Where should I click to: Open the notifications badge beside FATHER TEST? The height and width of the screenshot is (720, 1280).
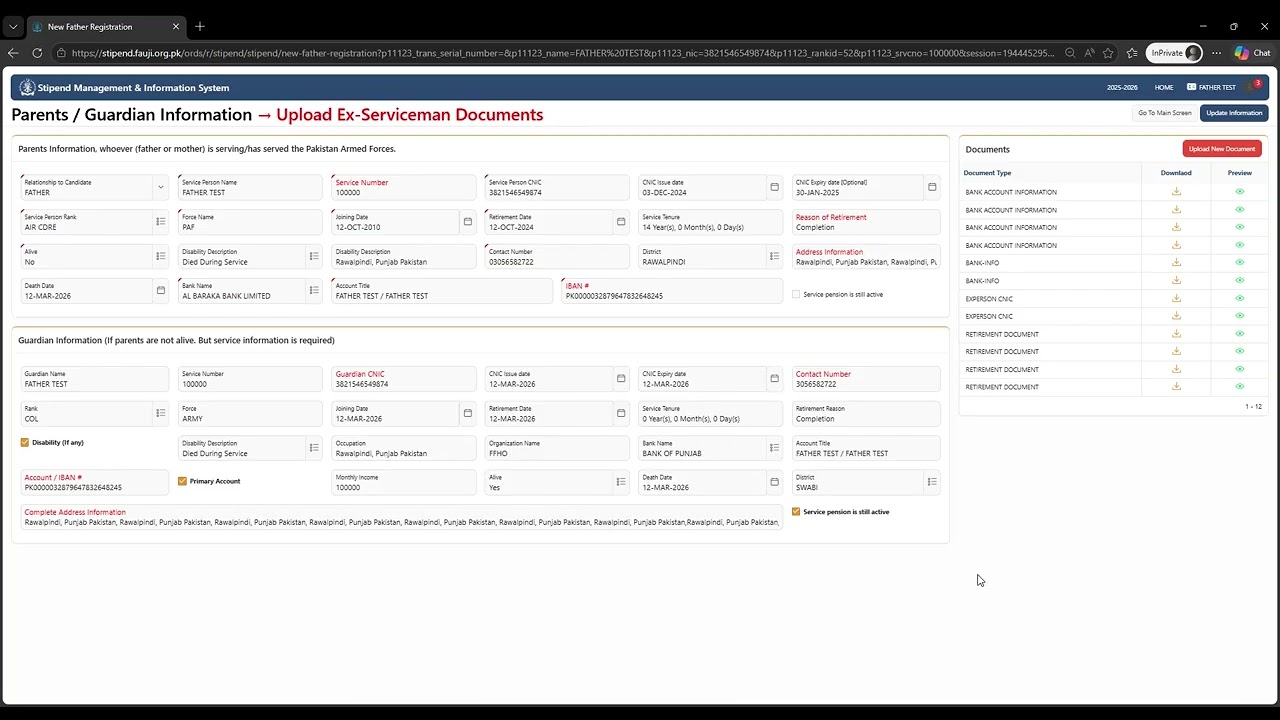[1257, 84]
